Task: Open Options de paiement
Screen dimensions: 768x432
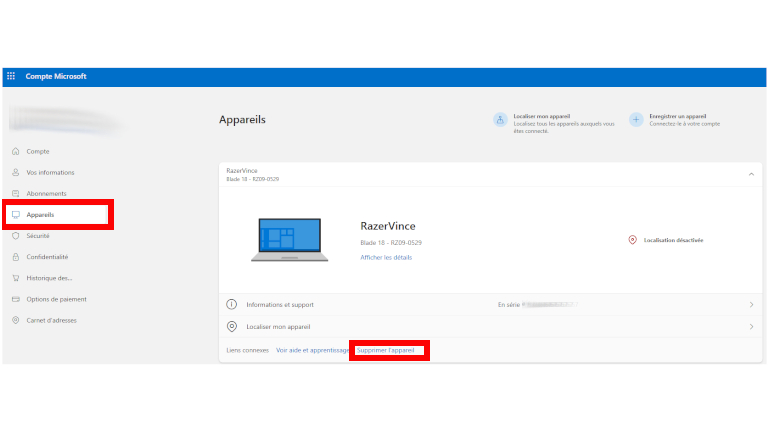Action: coord(57,299)
